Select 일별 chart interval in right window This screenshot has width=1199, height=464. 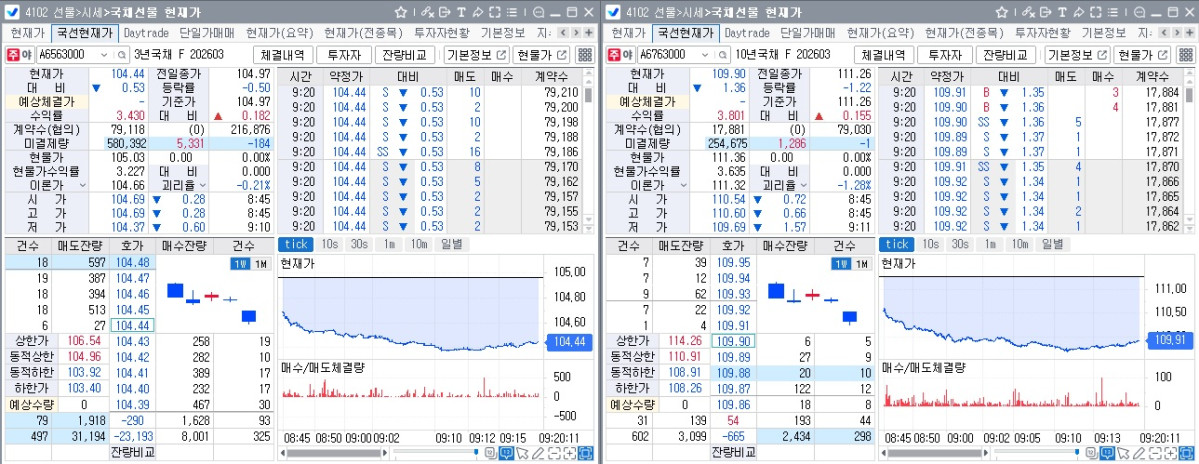coord(1052,244)
